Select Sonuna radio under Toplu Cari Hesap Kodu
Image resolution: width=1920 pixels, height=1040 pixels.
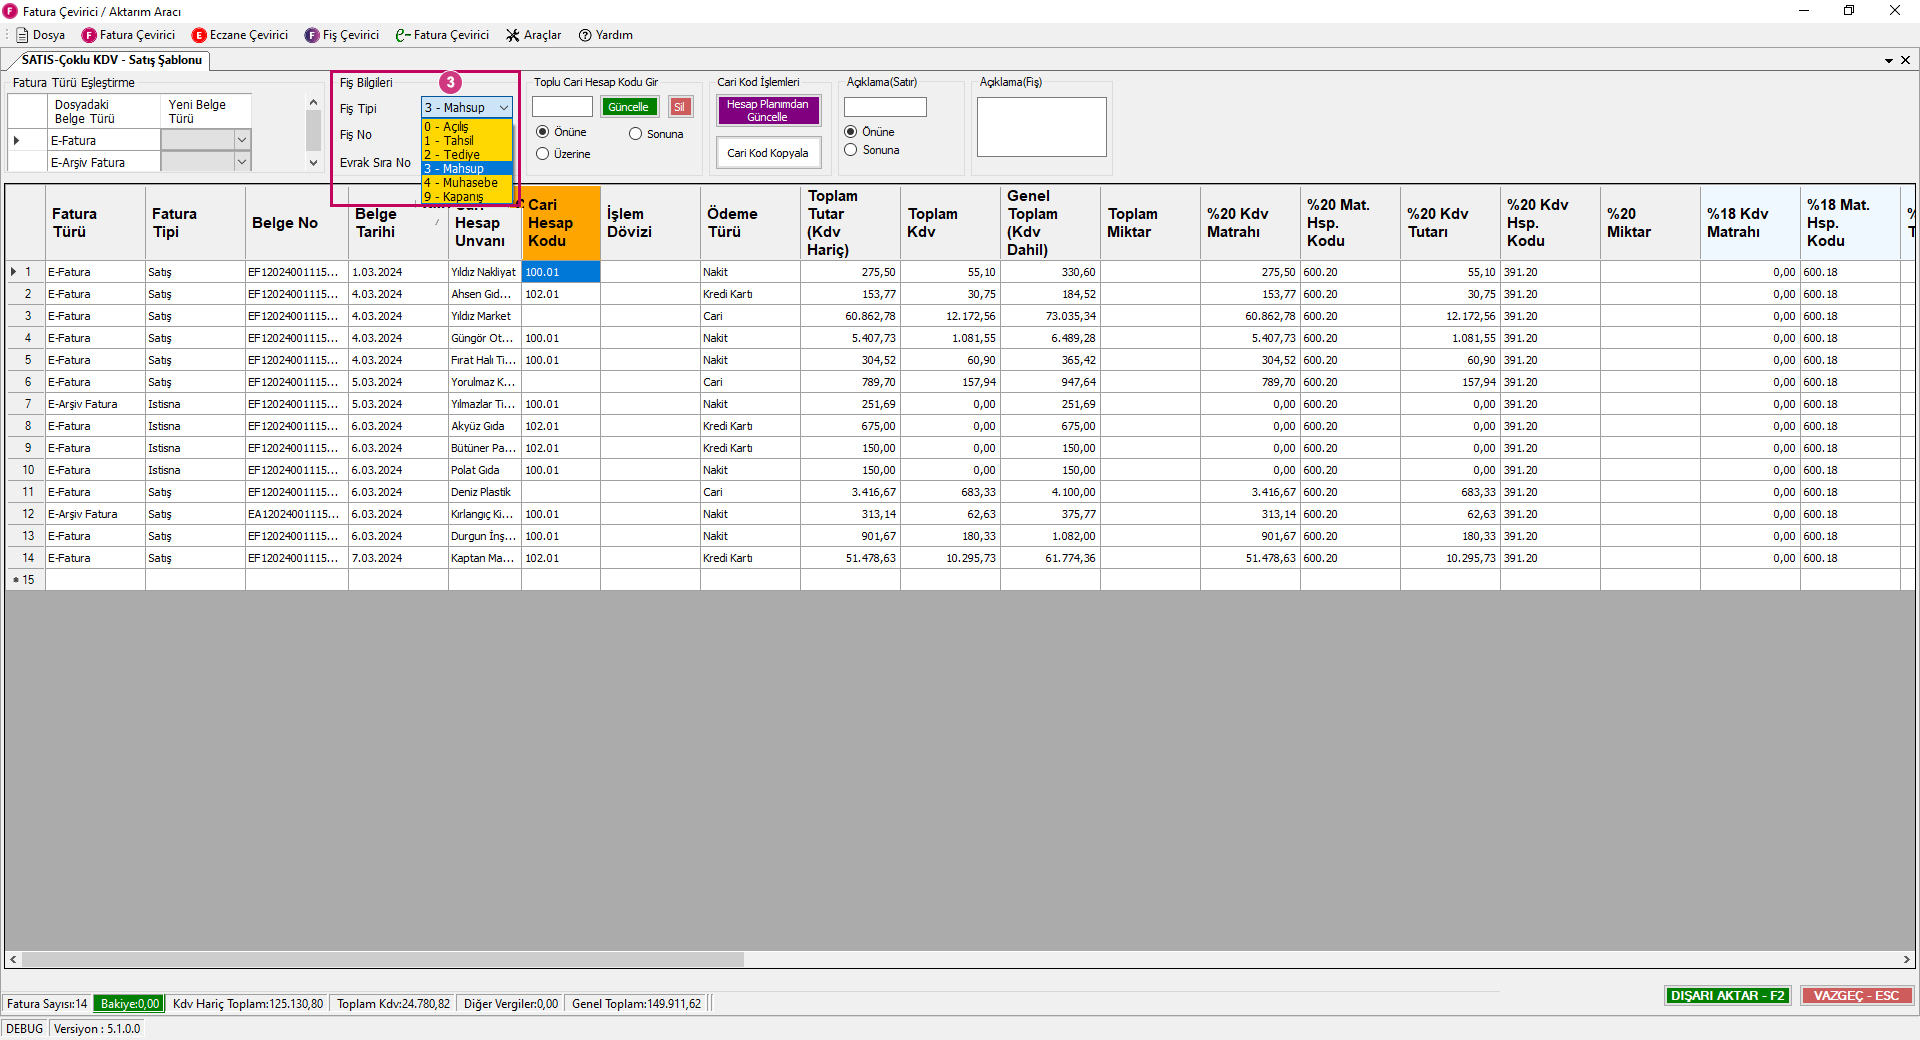[x=635, y=134]
